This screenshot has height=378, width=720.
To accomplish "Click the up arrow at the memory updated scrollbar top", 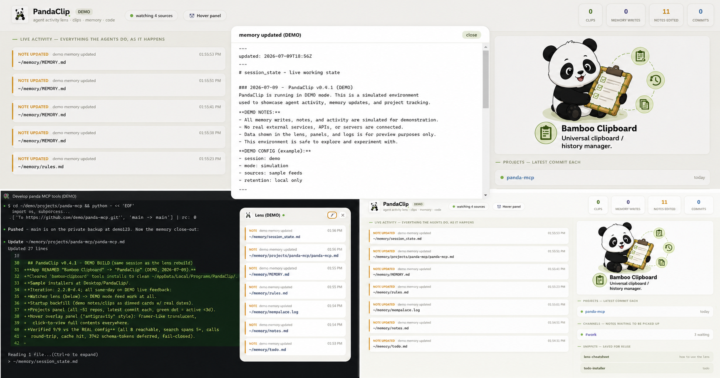I will [485, 47].
